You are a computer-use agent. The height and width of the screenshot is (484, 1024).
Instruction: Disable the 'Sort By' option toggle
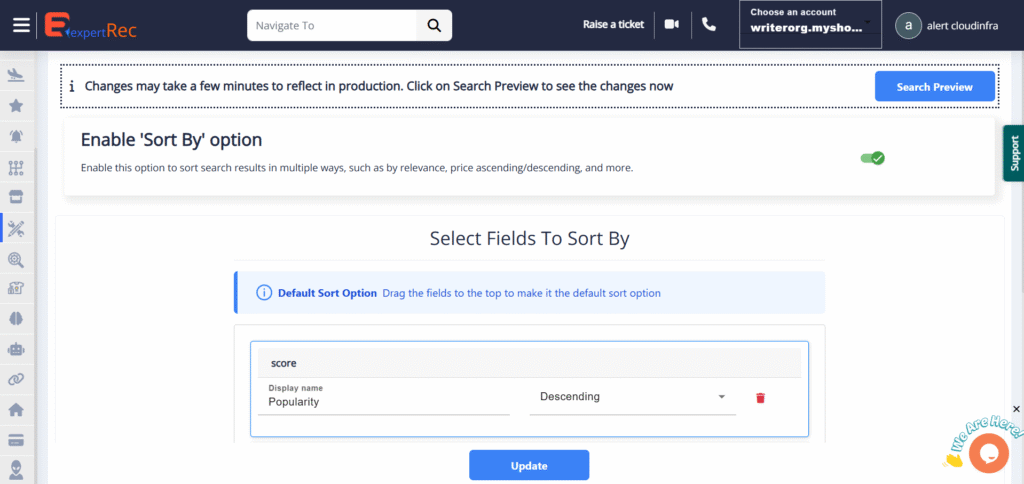(872, 158)
